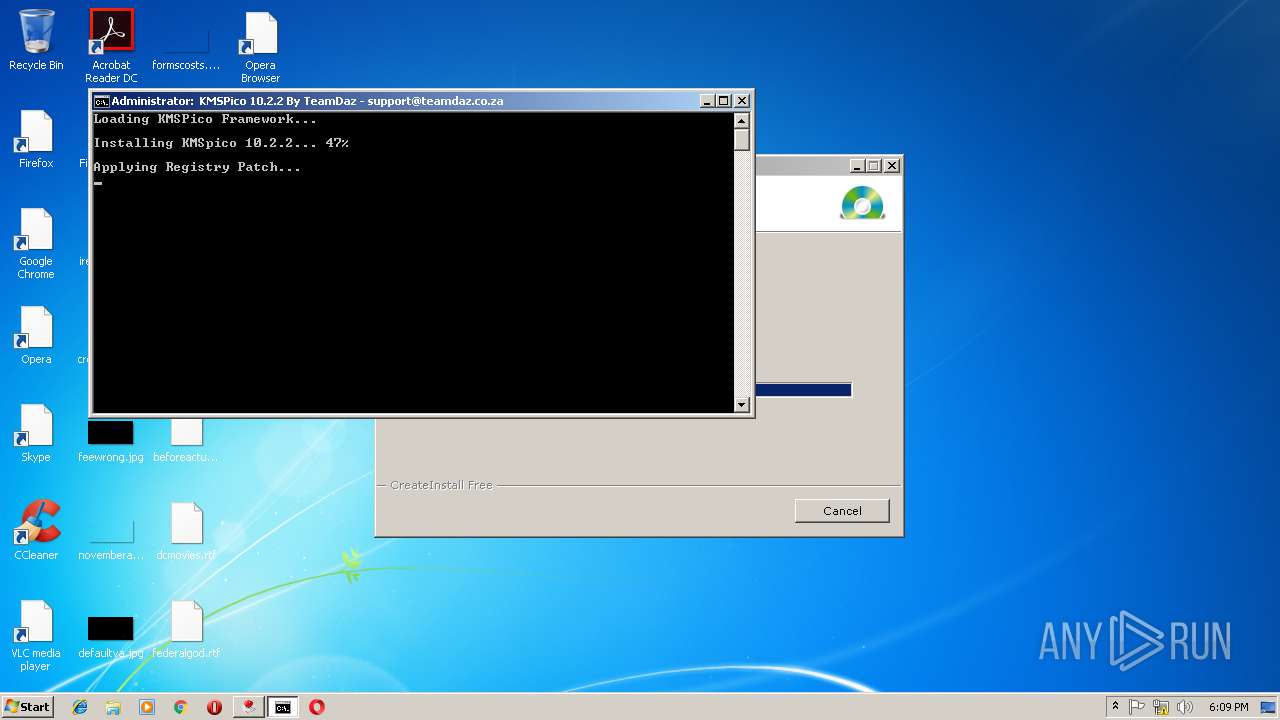Click the console vertical scrollbar thumb

(742, 139)
